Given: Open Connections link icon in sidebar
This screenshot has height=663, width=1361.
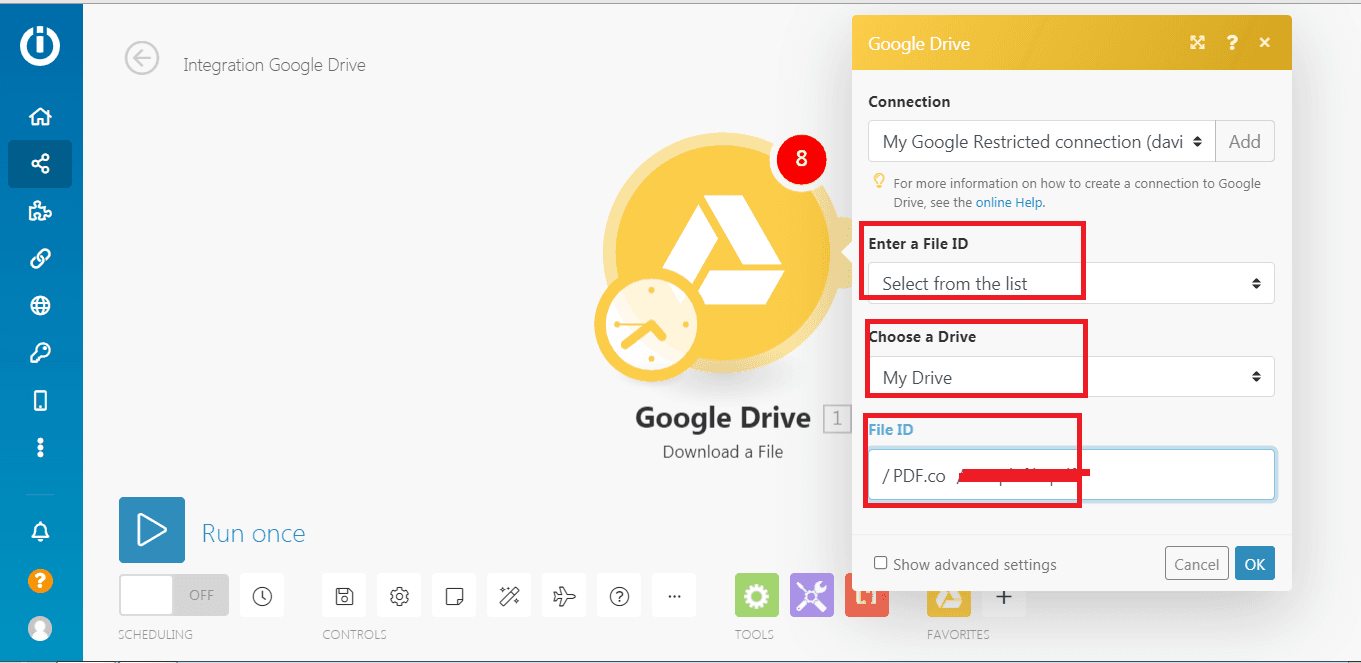Looking at the screenshot, I should [40, 259].
